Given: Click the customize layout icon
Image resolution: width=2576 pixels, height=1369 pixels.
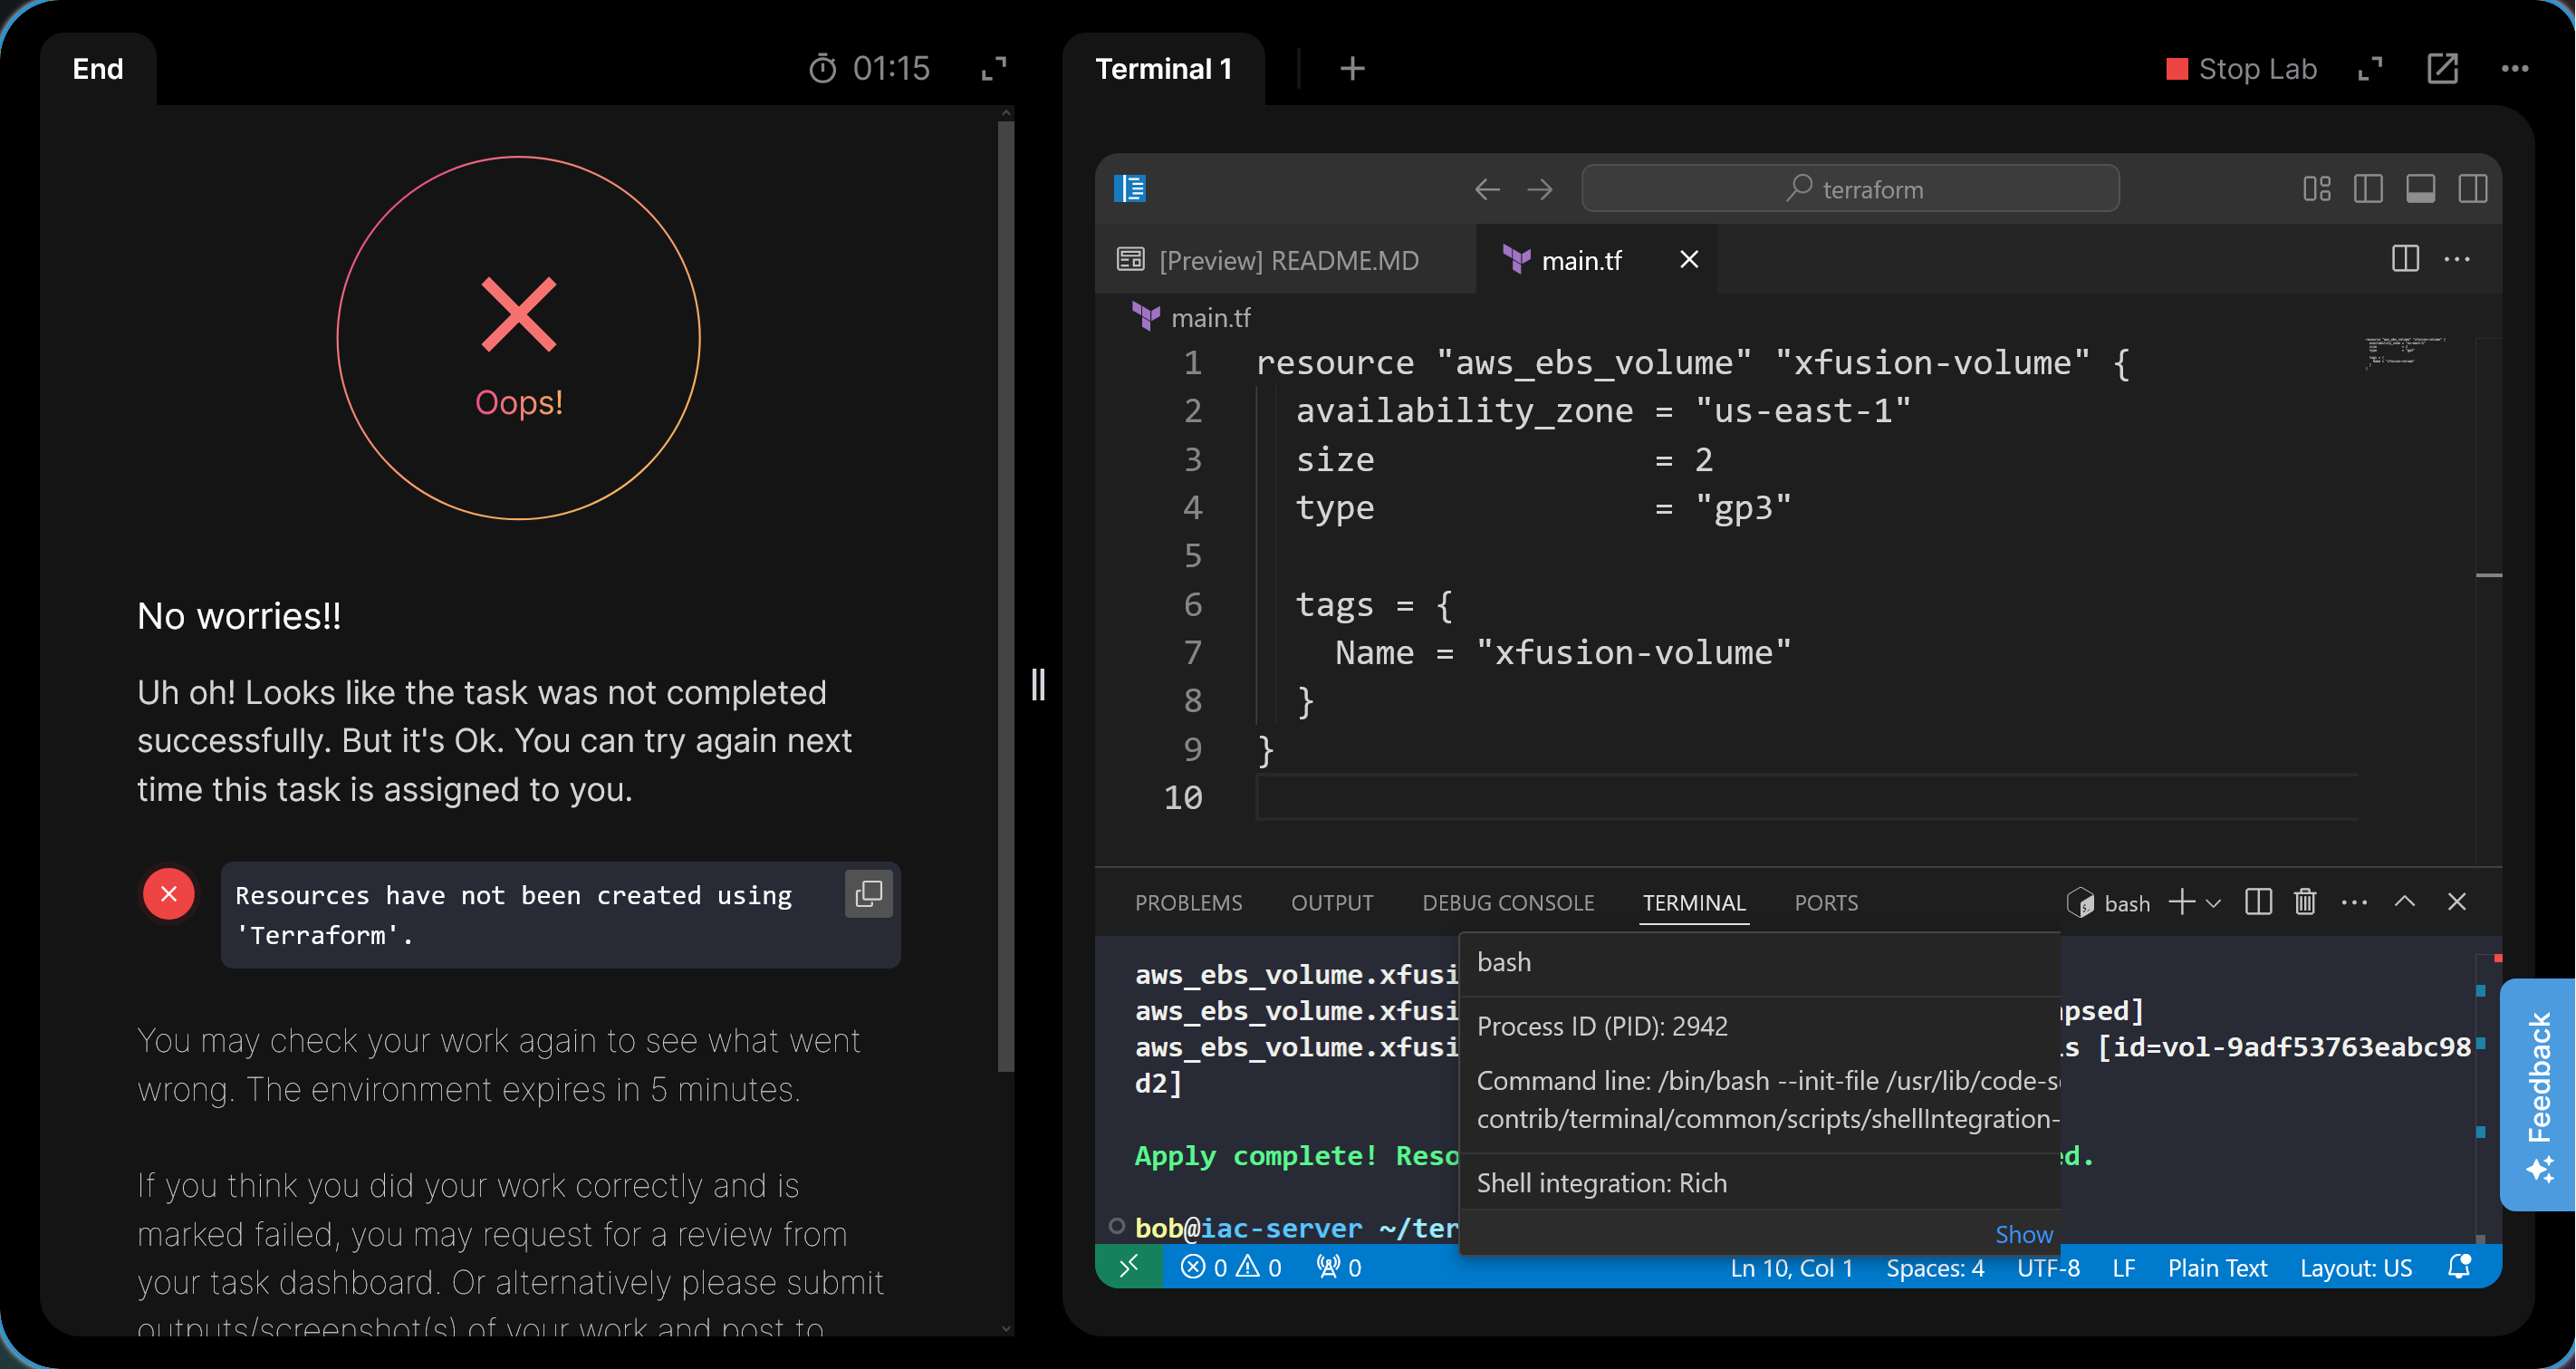Looking at the screenshot, I should click(x=2316, y=189).
